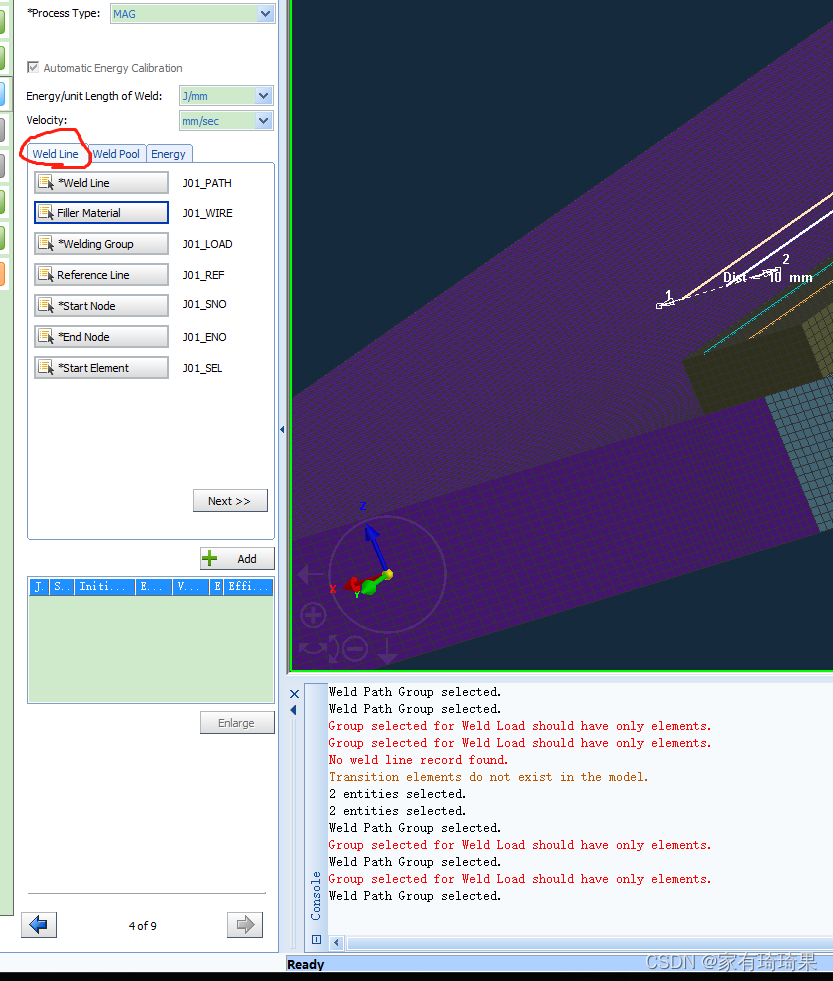Click the Start Element picker icon

(44, 367)
